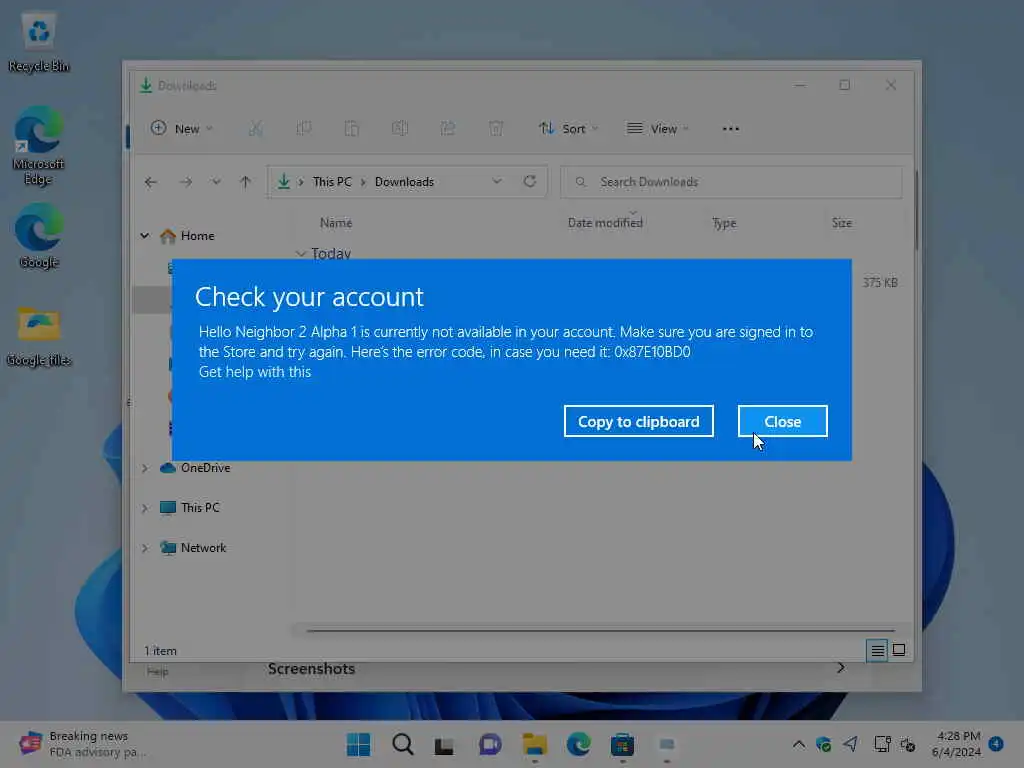Open the New item menu in File Explorer

point(182,129)
